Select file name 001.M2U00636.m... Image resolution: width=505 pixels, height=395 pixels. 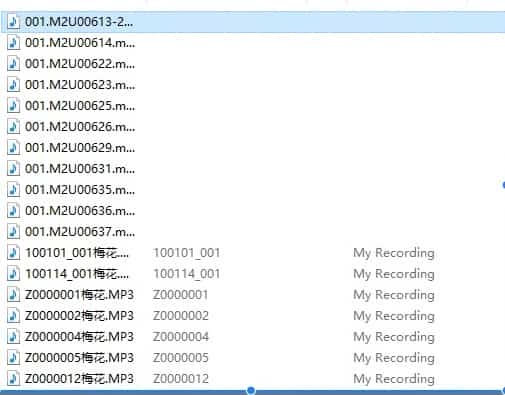(x=80, y=211)
